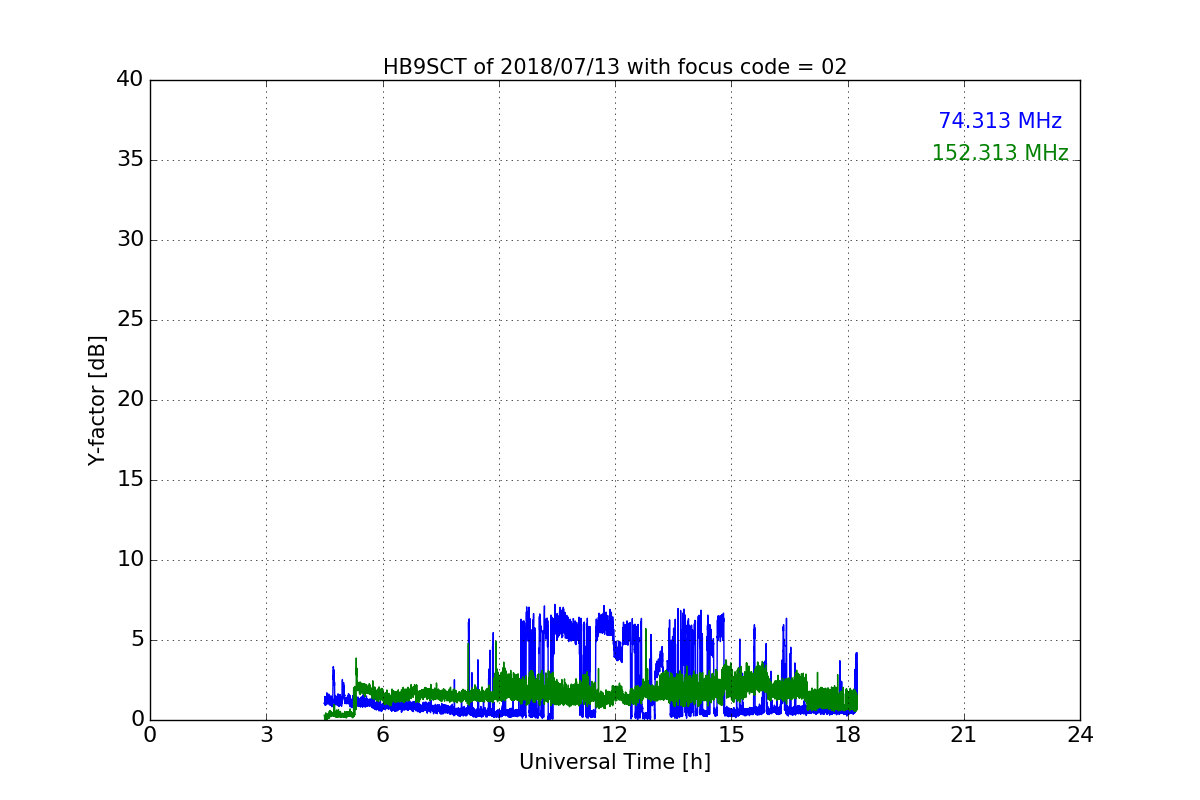1200x800 pixels.
Task: Click the plot title 'HB9SCT of 2018/07/13 with focus code = 02'
Action: 615,67
